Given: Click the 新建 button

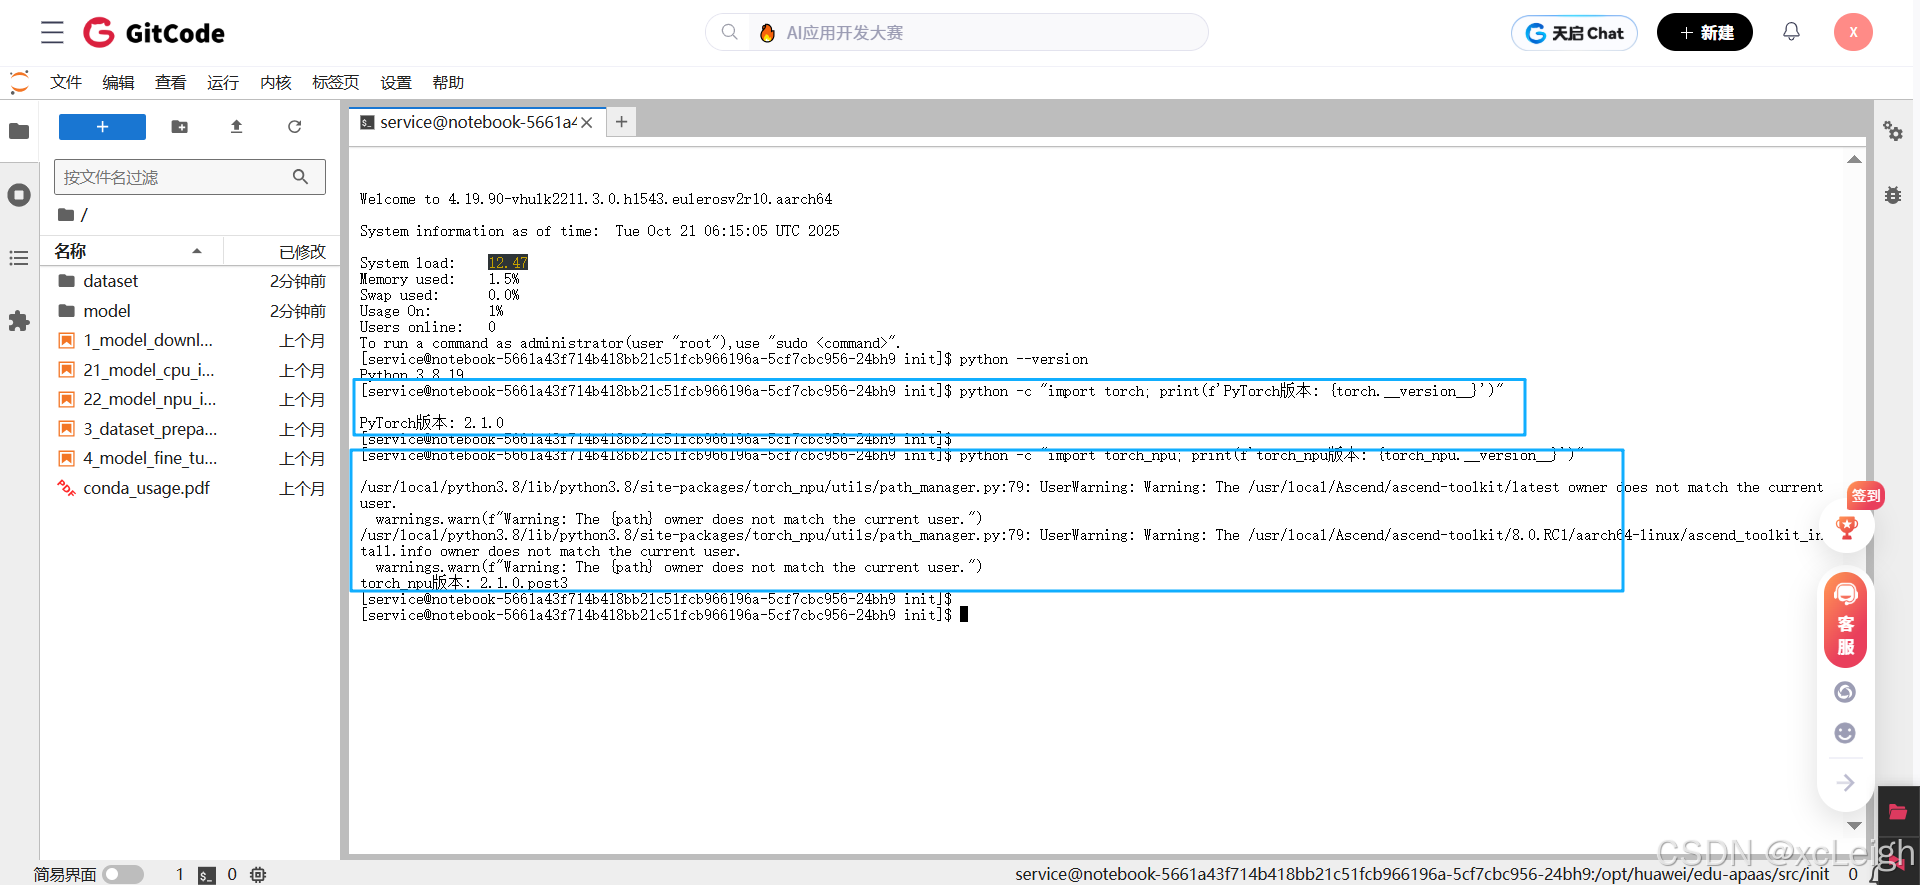Looking at the screenshot, I should tap(1705, 33).
